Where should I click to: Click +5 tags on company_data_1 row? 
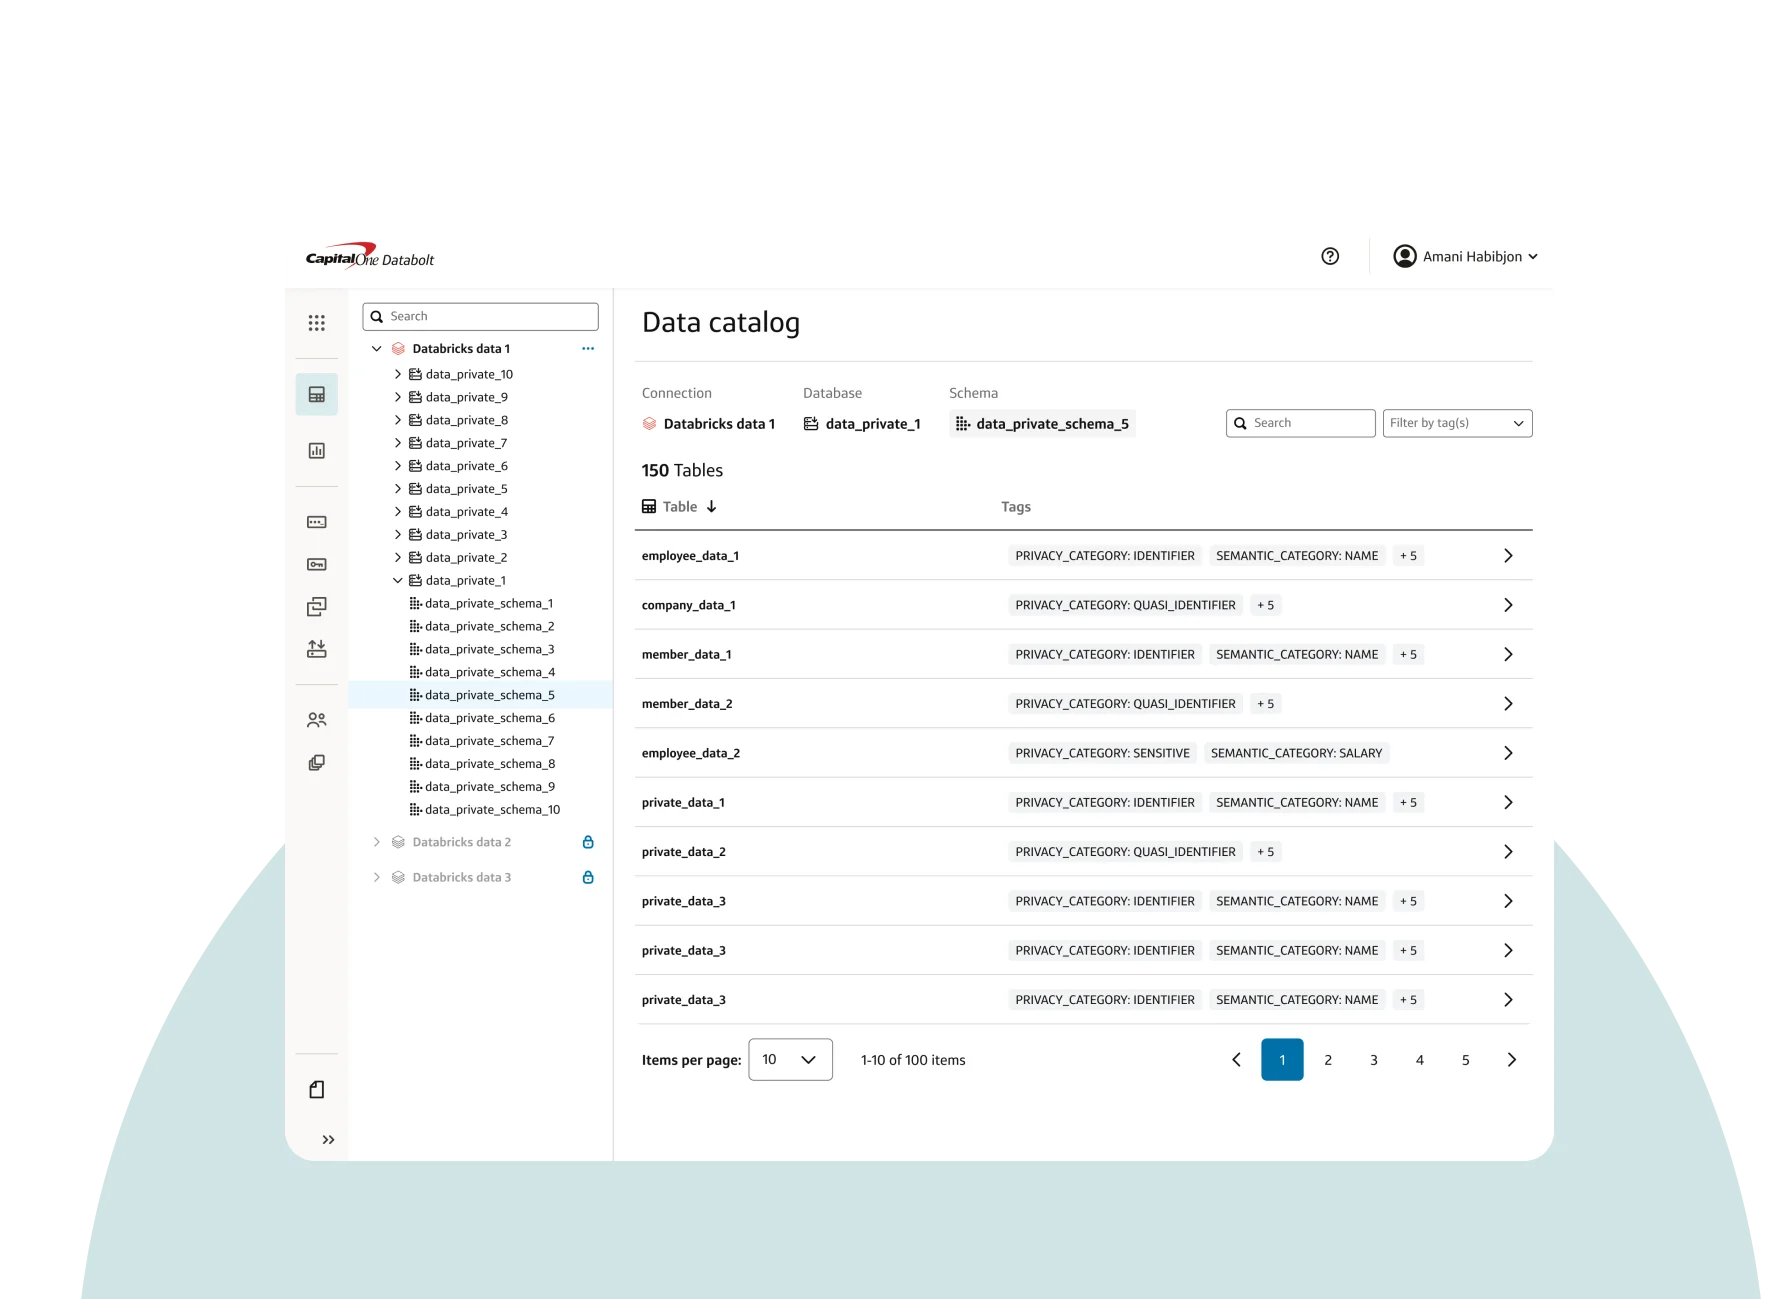pos(1266,605)
